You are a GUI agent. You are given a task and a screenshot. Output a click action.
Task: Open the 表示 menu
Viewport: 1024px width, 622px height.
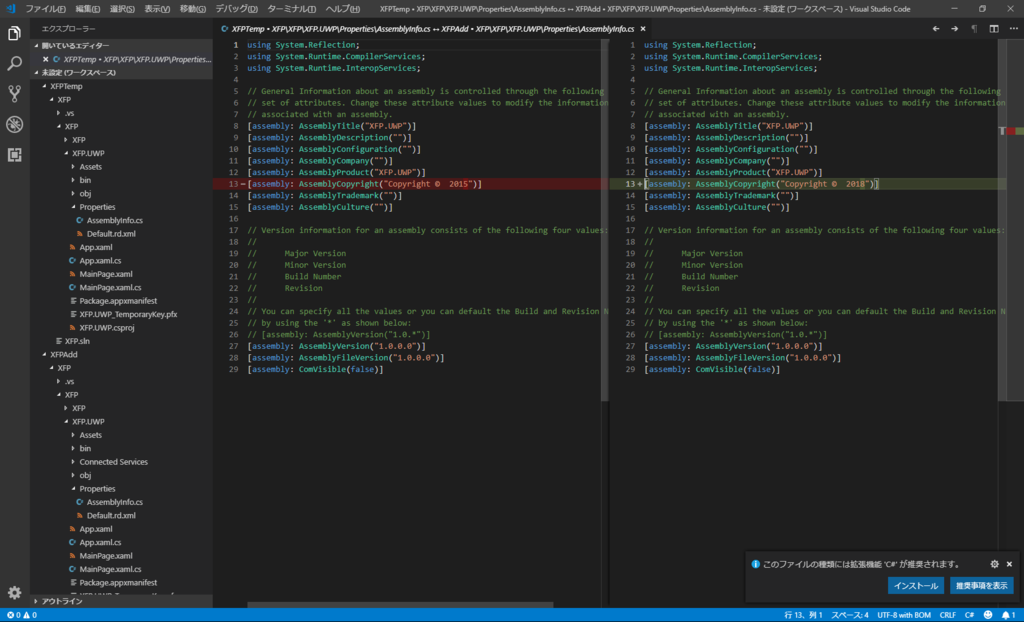point(157,8)
